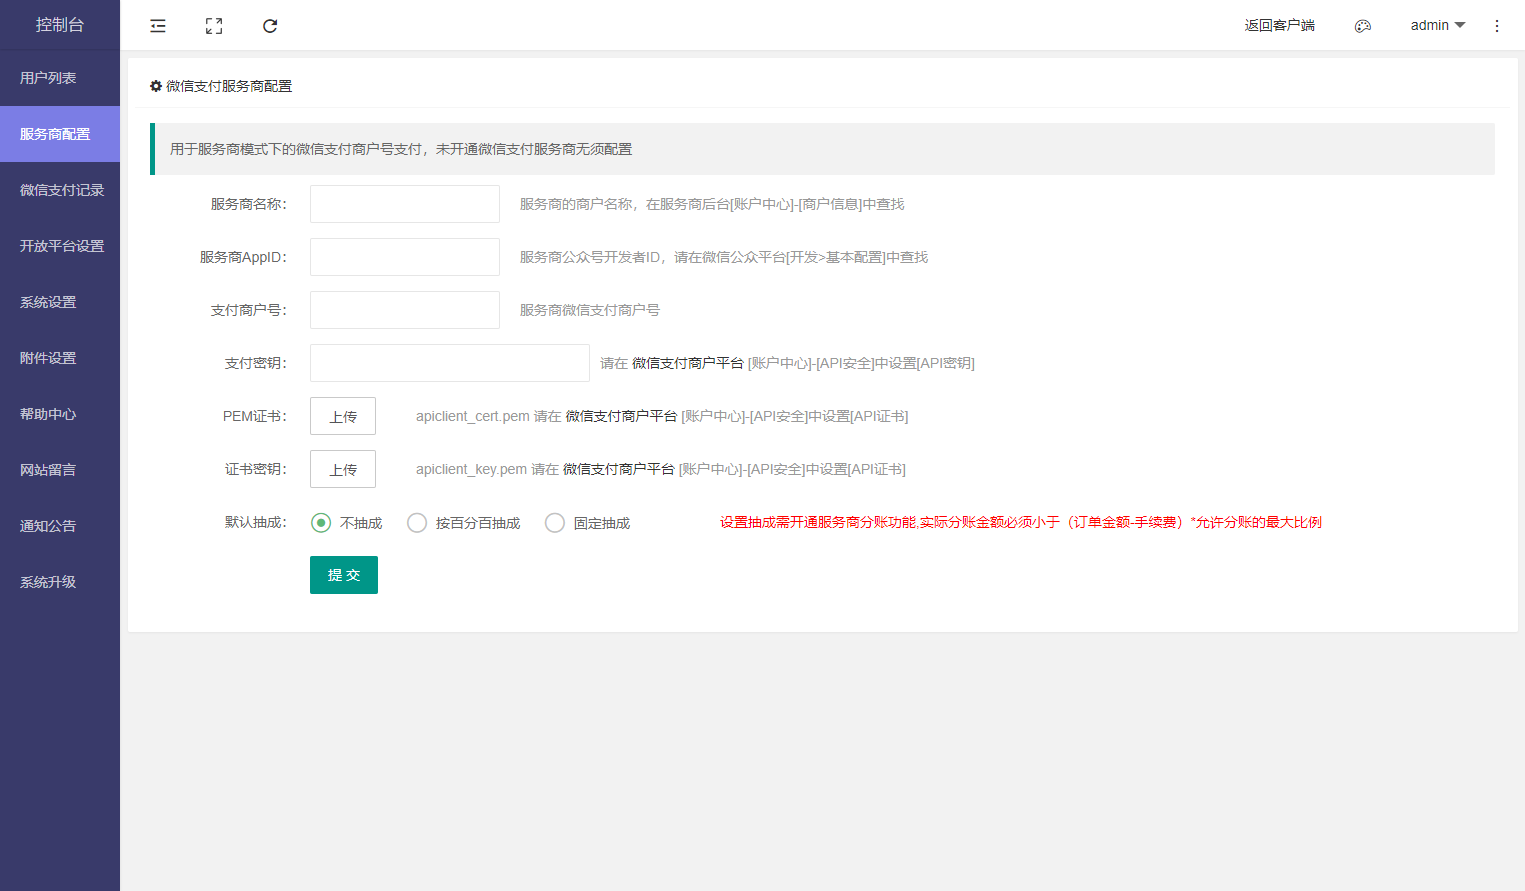Open the vertical three-dot more menu
The image size is (1525, 891).
click(x=1496, y=26)
